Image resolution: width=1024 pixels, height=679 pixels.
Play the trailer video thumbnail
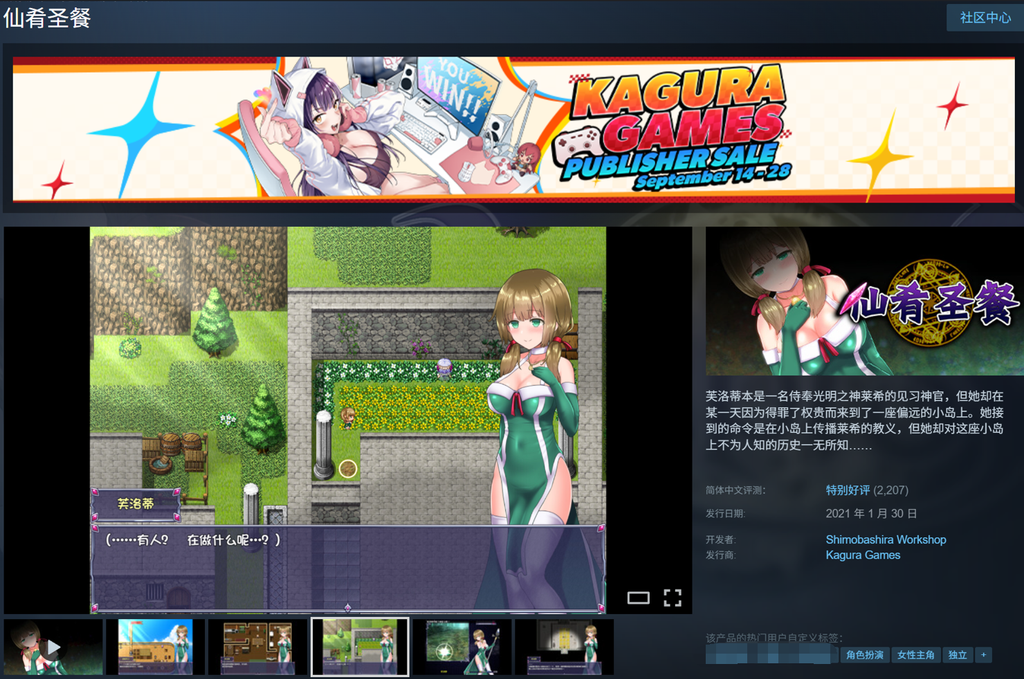pyautogui.click(x=54, y=647)
